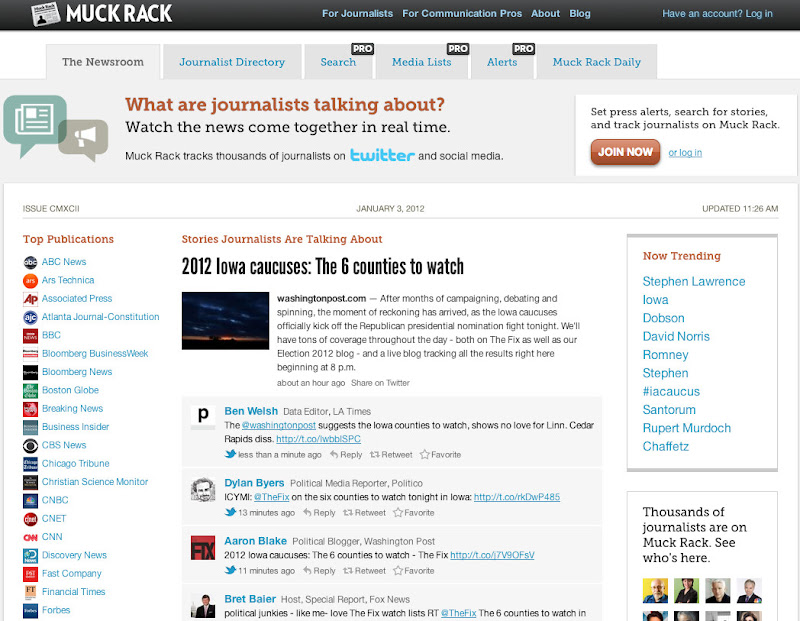Open trending topic Santorum
This screenshot has width=800, height=621.
669,410
